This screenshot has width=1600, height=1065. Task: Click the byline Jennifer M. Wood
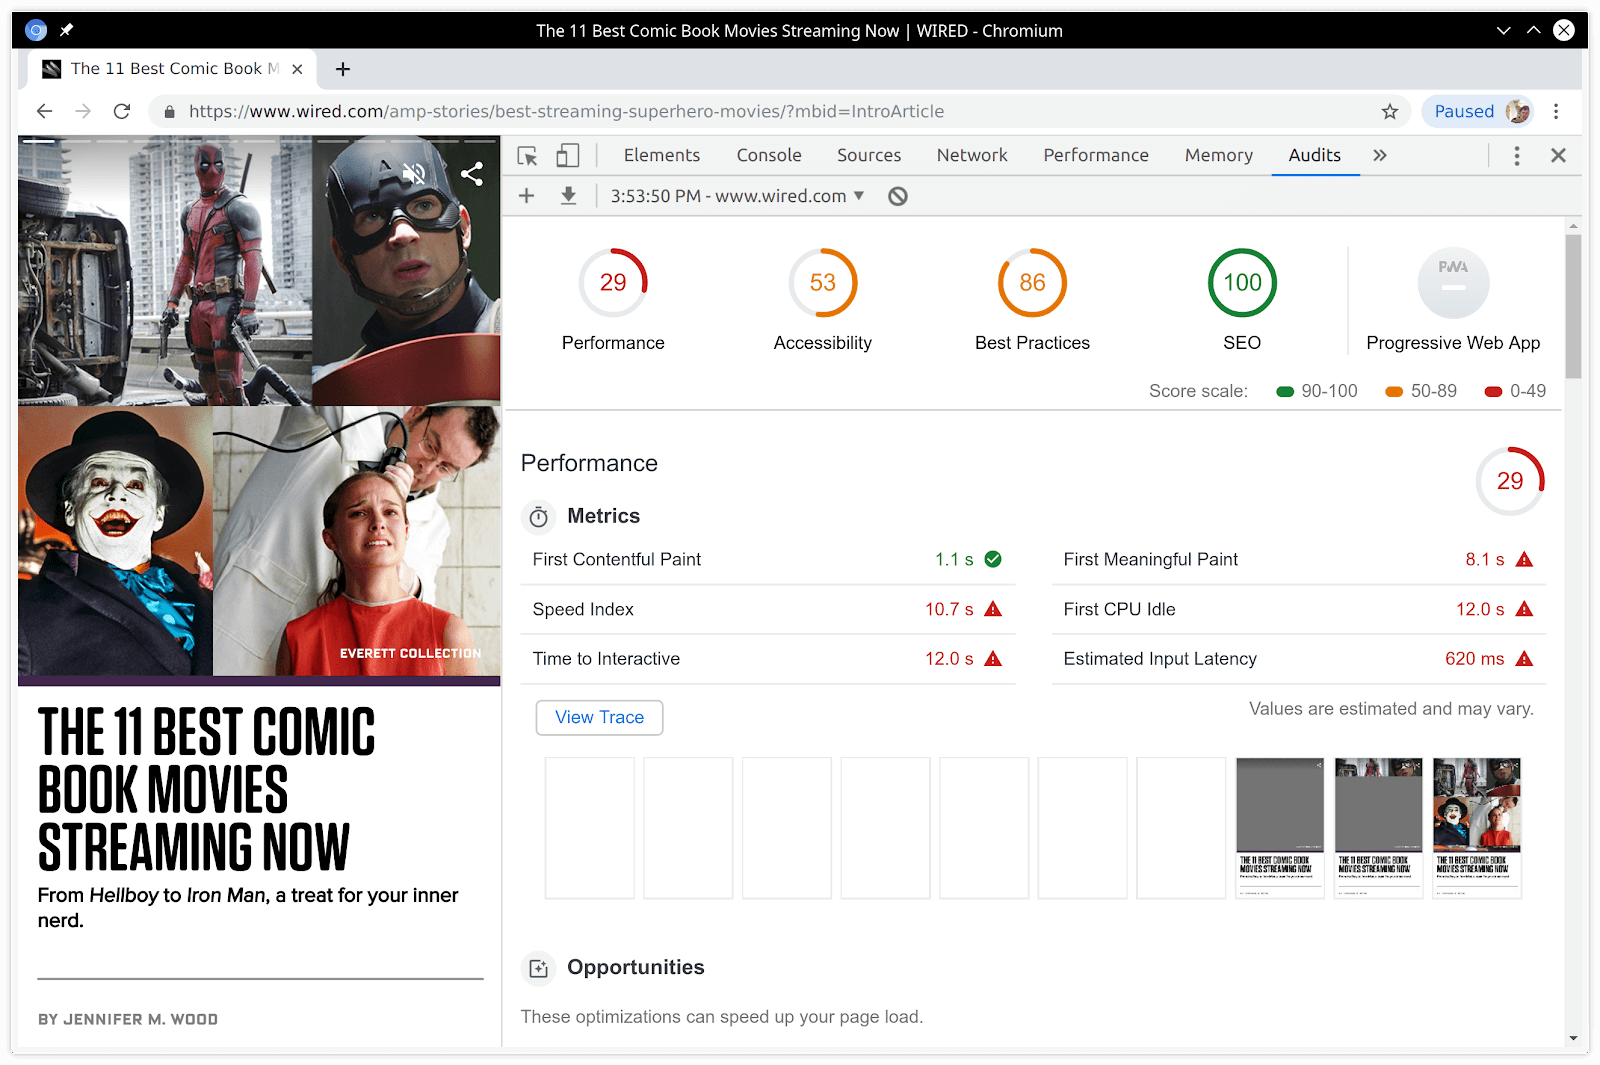128,1019
